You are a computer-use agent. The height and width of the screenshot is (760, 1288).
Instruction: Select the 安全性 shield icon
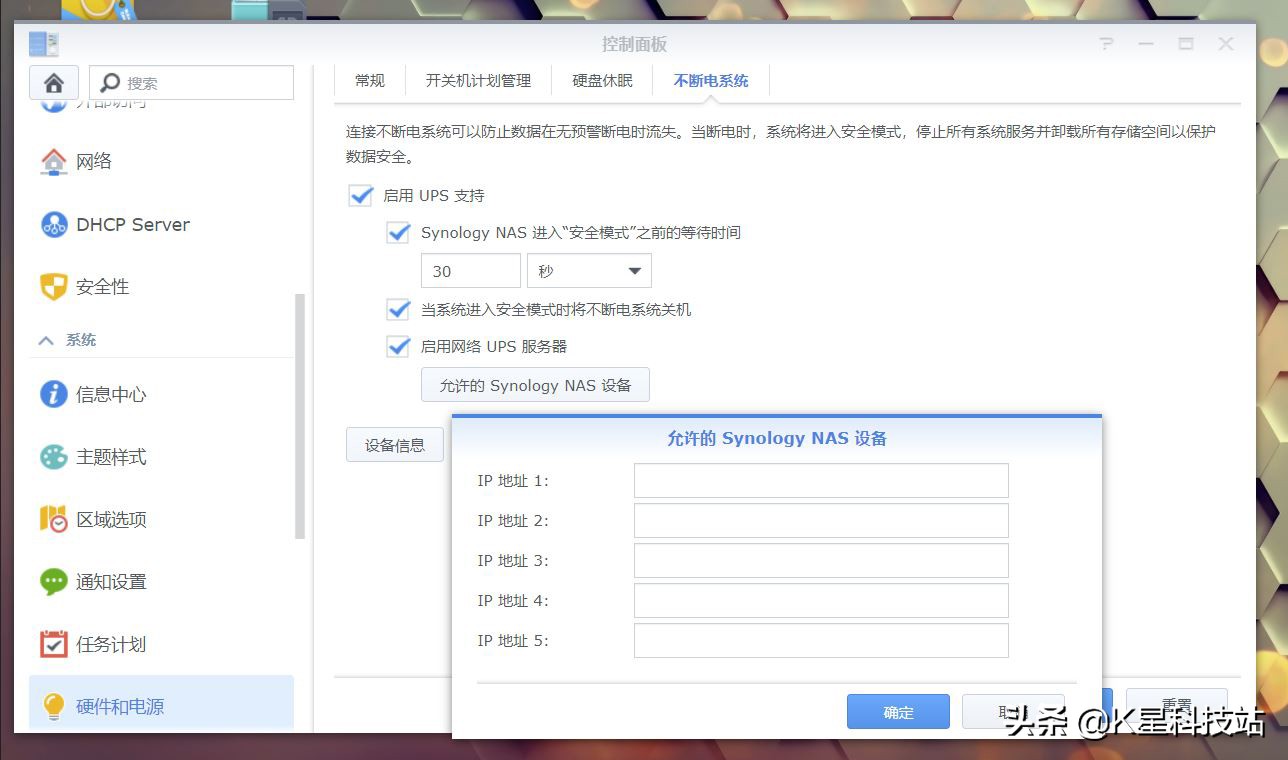click(x=53, y=287)
